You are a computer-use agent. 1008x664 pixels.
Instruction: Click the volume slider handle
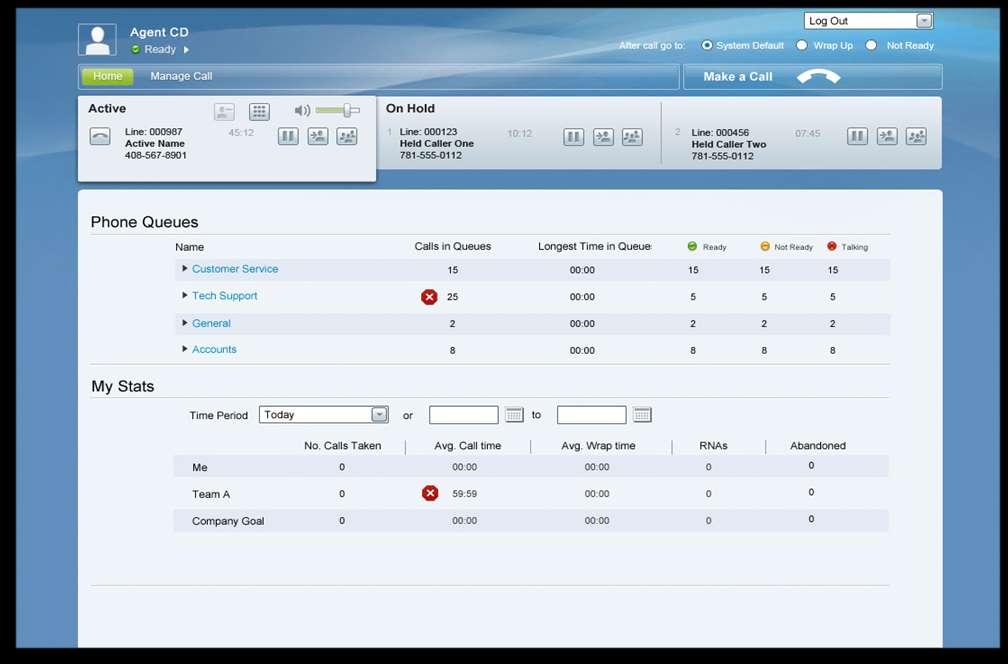347,111
